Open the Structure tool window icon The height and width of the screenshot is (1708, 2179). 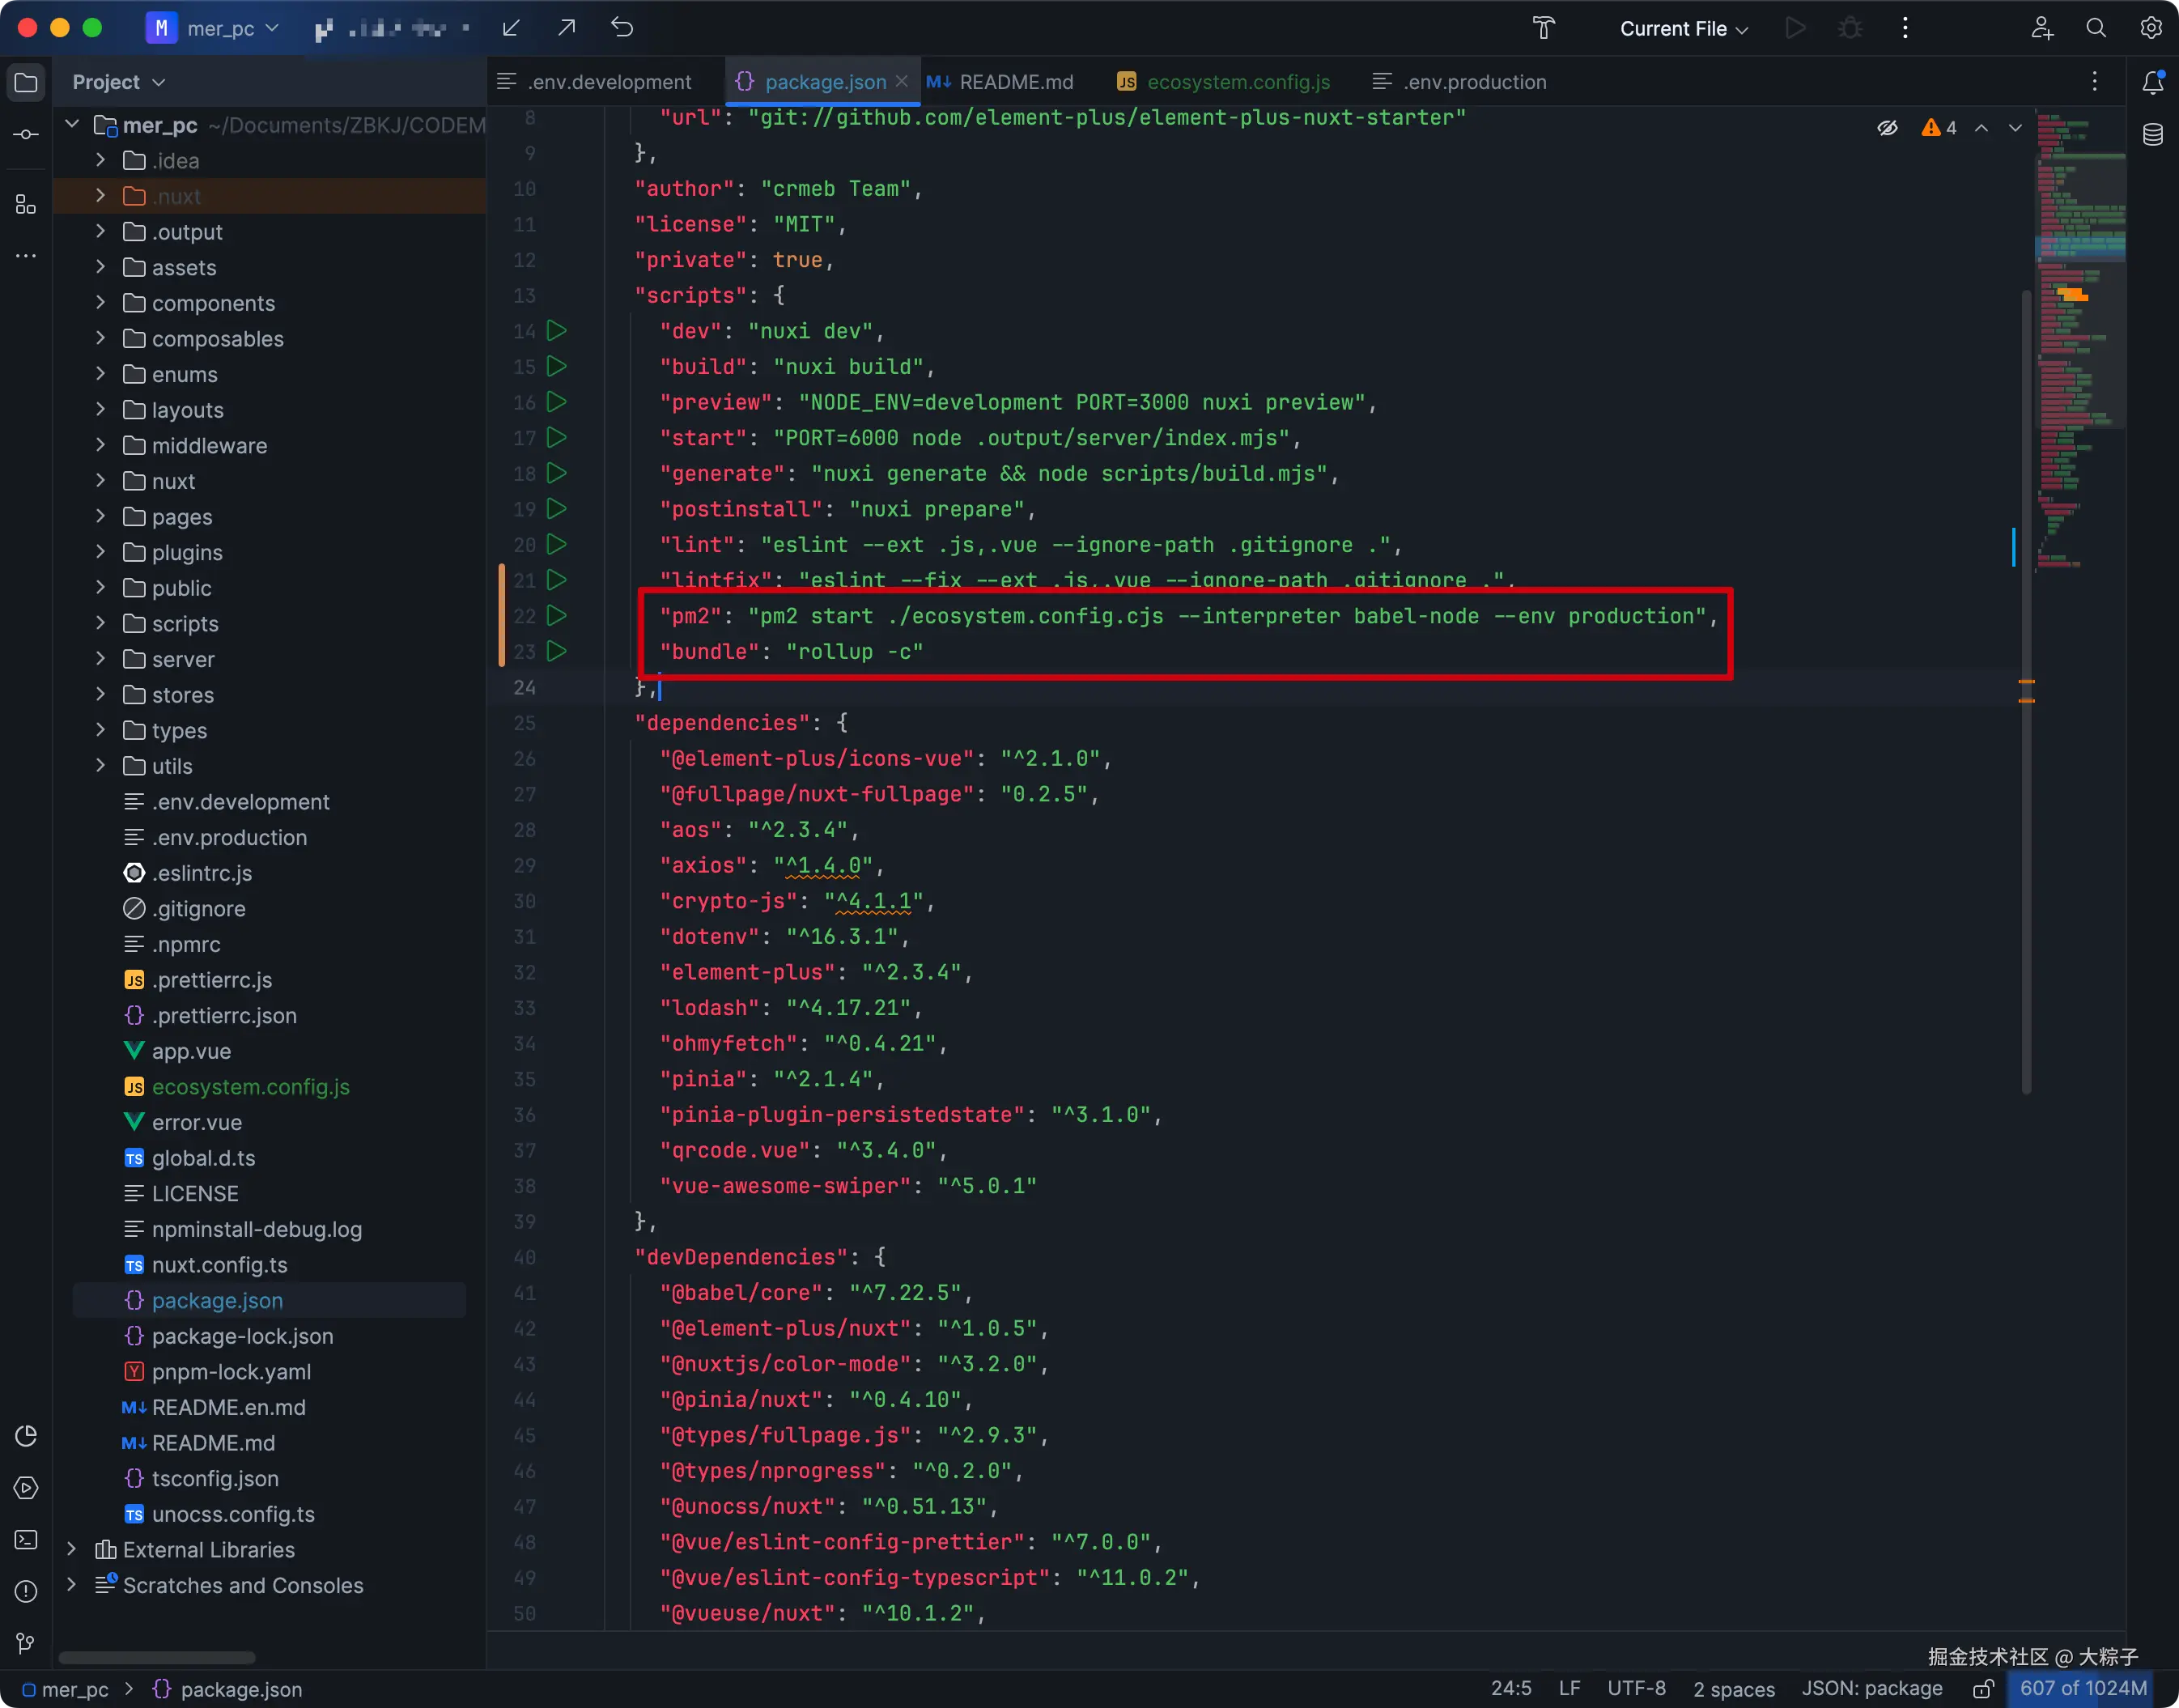[26, 205]
